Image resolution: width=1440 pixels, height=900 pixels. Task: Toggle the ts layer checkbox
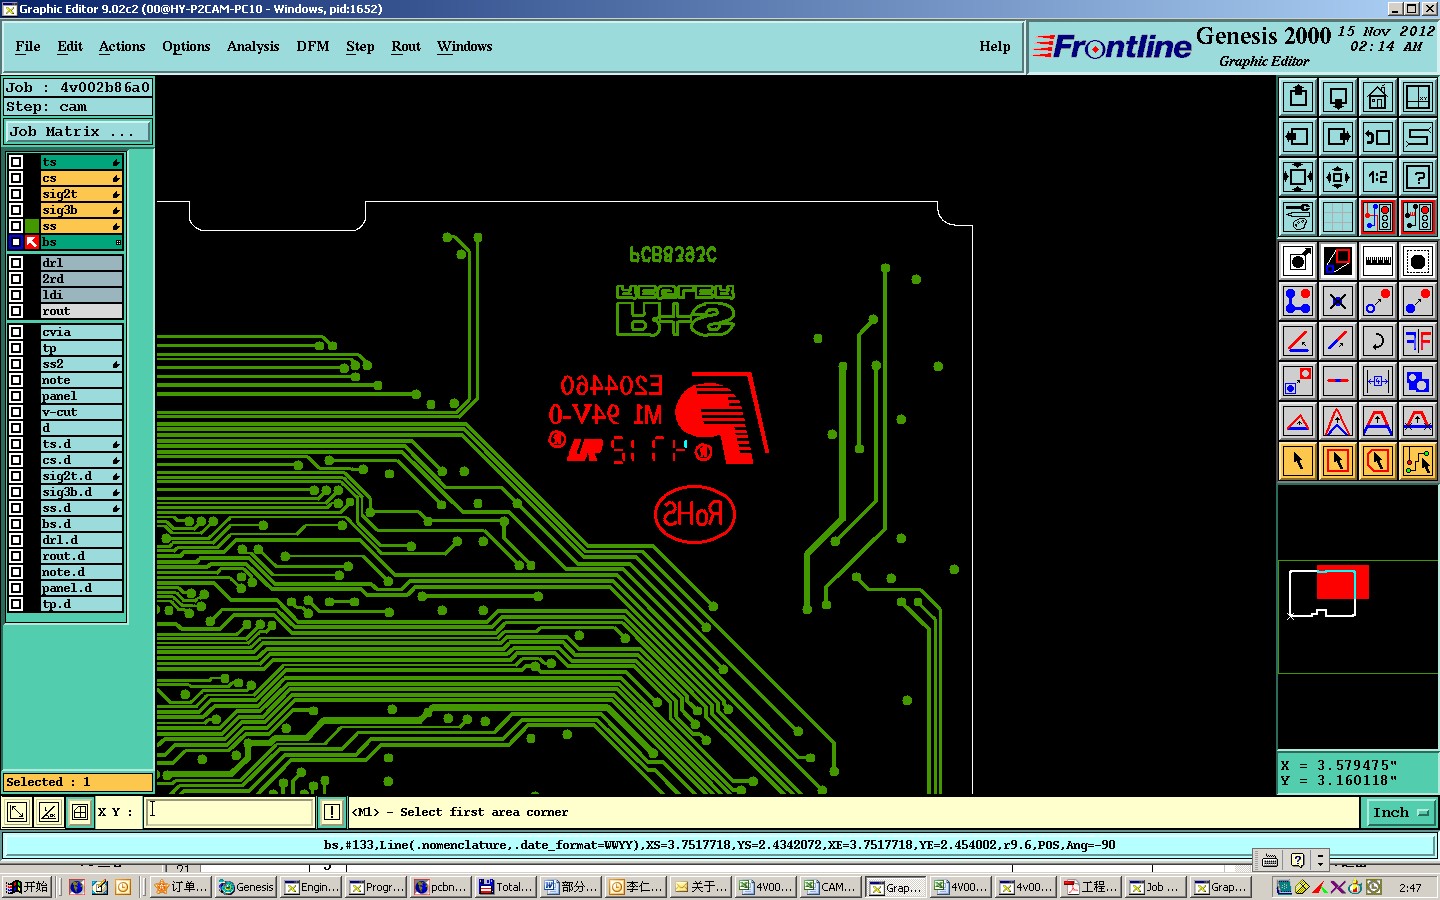[16, 162]
